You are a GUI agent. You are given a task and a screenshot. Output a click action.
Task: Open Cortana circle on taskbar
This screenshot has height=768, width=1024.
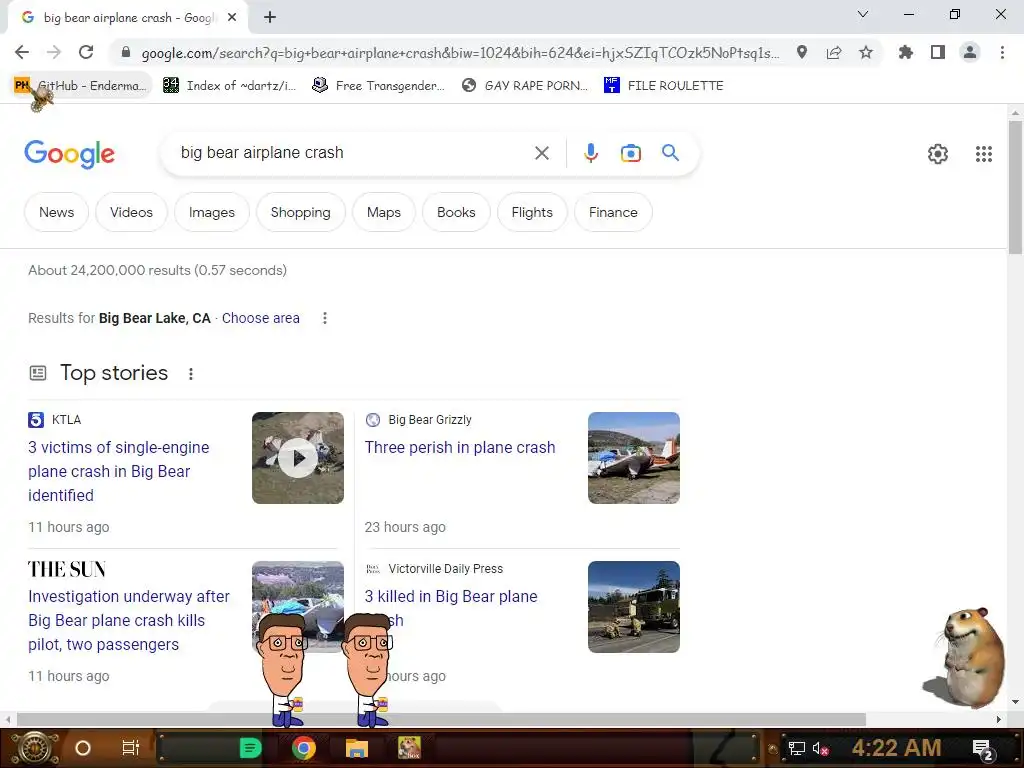pos(83,748)
